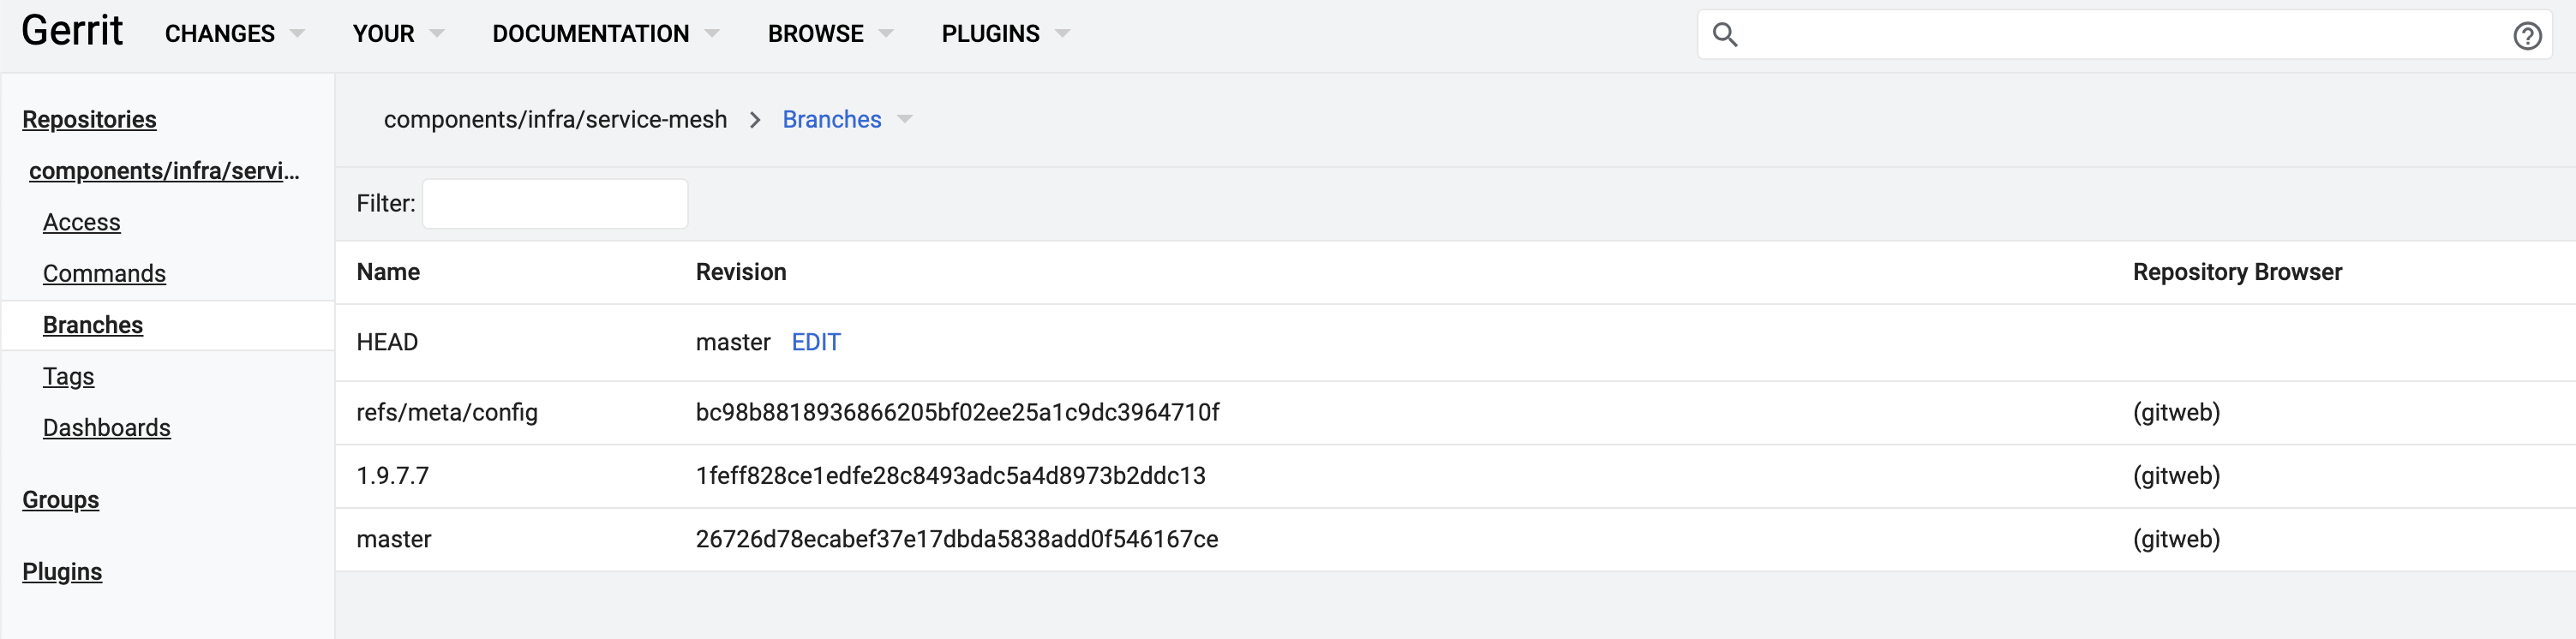Select Tags in the sidebar
This screenshot has height=639, width=2576.
click(69, 377)
